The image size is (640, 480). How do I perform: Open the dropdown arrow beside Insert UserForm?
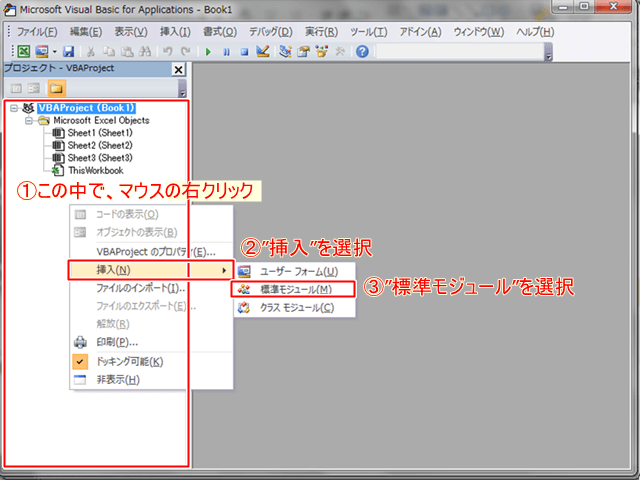tap(54, 51)
